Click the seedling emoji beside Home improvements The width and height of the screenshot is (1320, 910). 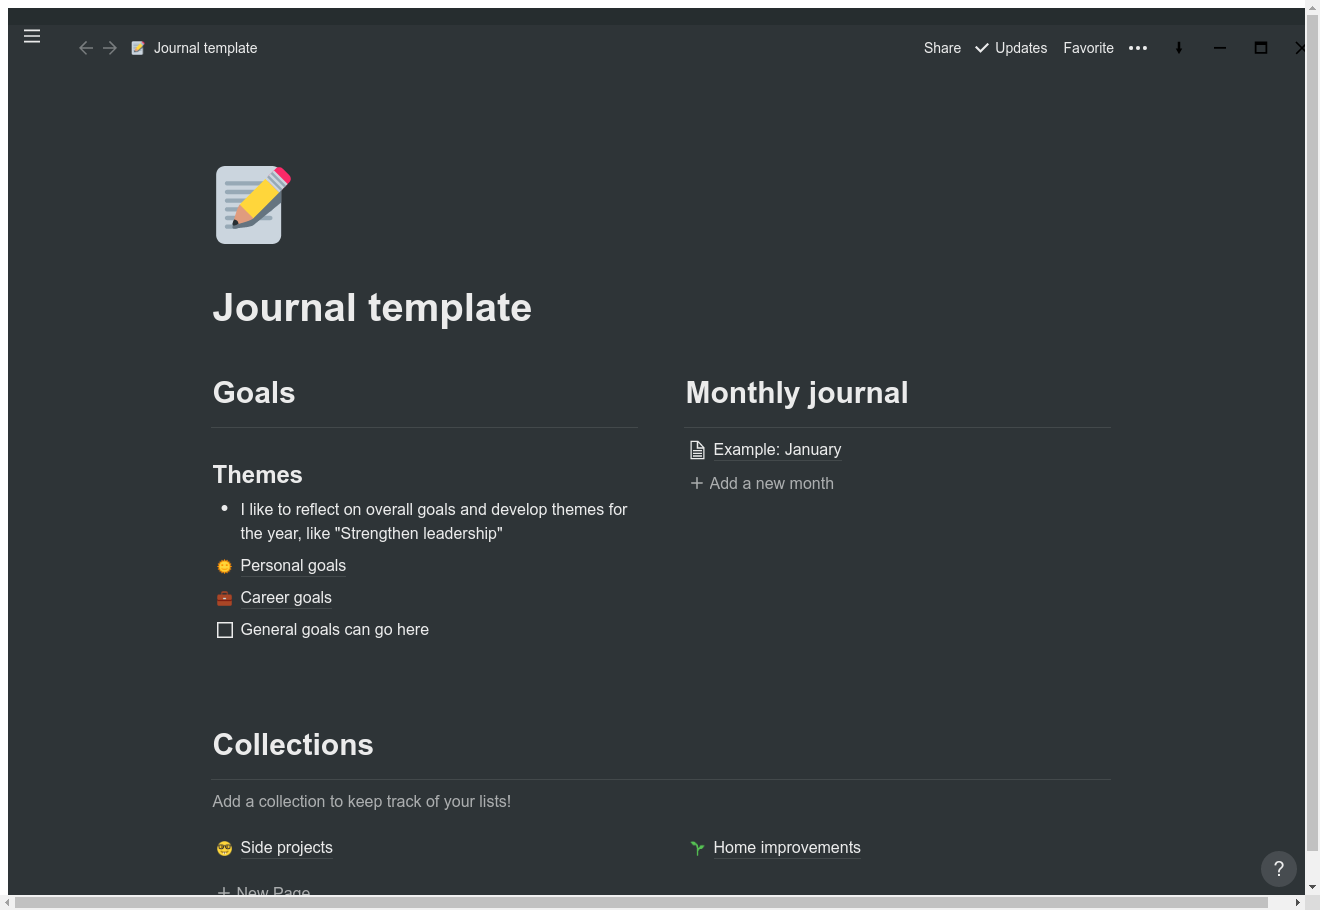[x=696, y=847]
